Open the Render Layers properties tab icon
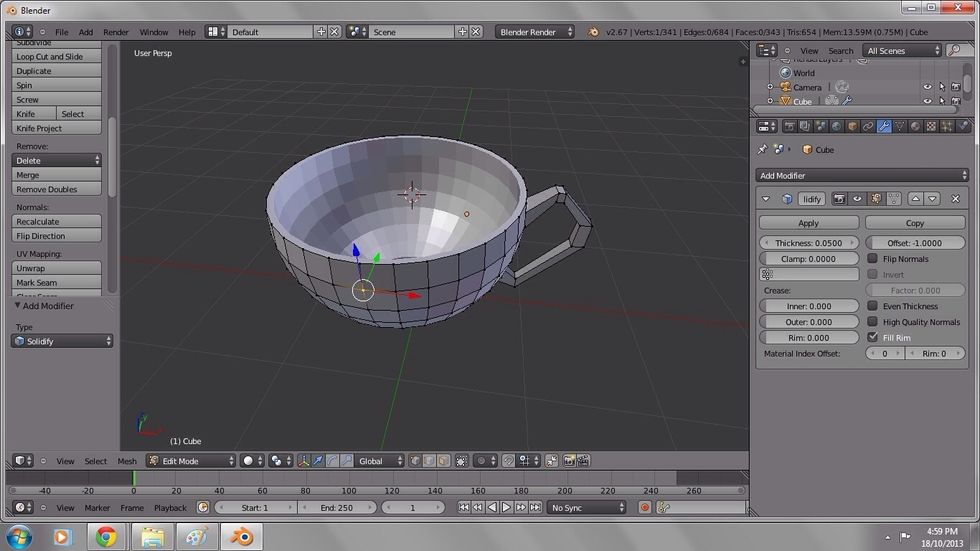 (805, 127)
